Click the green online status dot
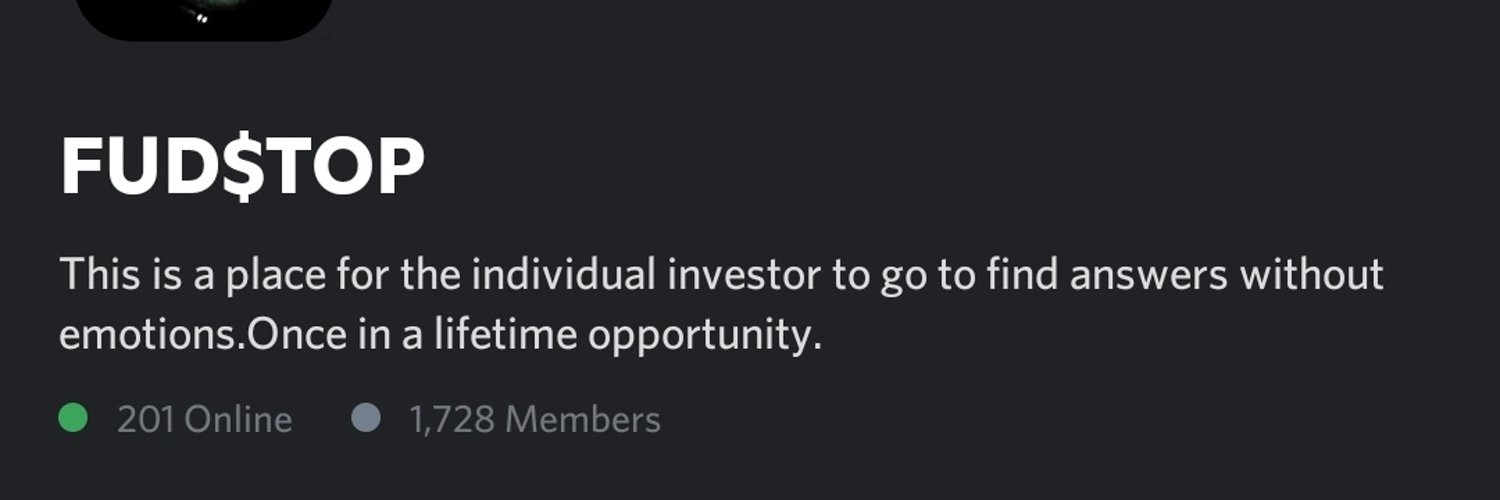This screenshot has width=1500, height=500. (x=72, y=419)
